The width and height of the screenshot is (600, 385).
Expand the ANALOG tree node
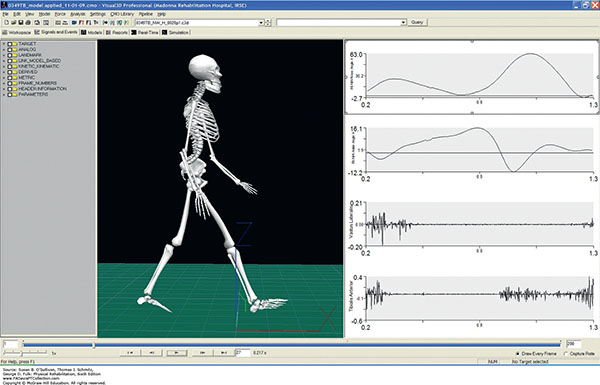point(4,50)
